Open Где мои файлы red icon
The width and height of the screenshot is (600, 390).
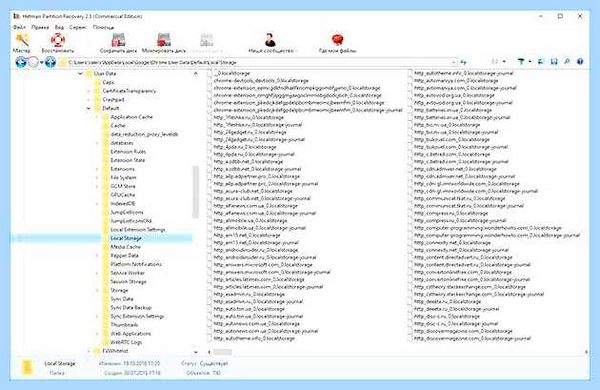(338, 40)
